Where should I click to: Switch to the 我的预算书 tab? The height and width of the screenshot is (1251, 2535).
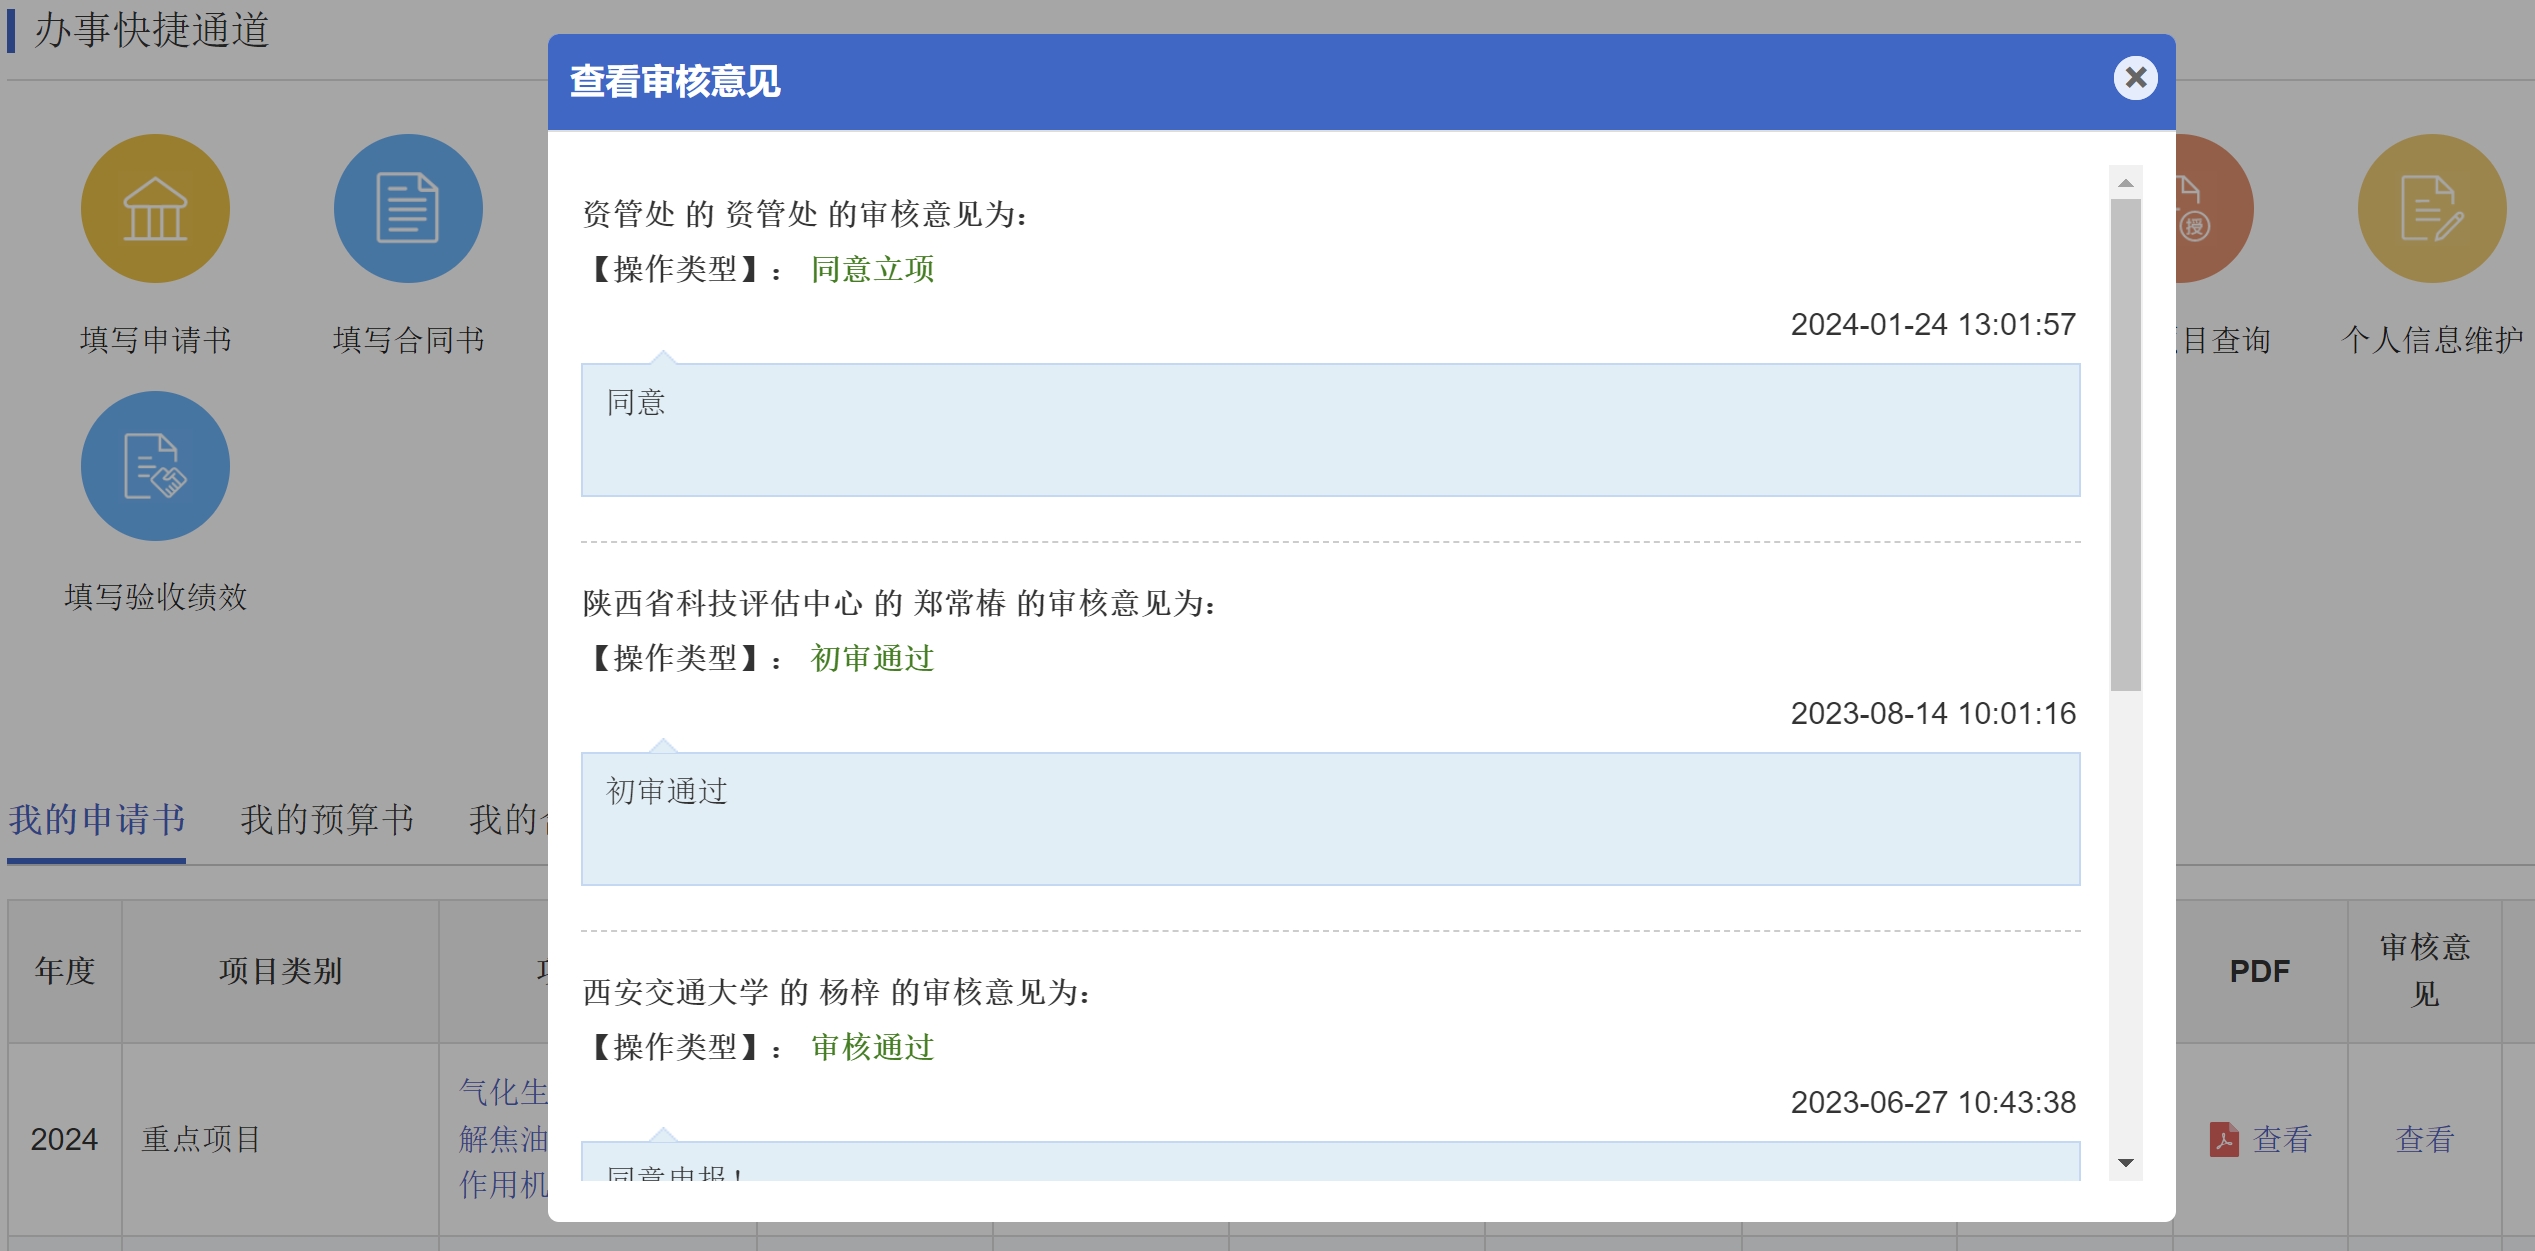click(x=327, y=820)
